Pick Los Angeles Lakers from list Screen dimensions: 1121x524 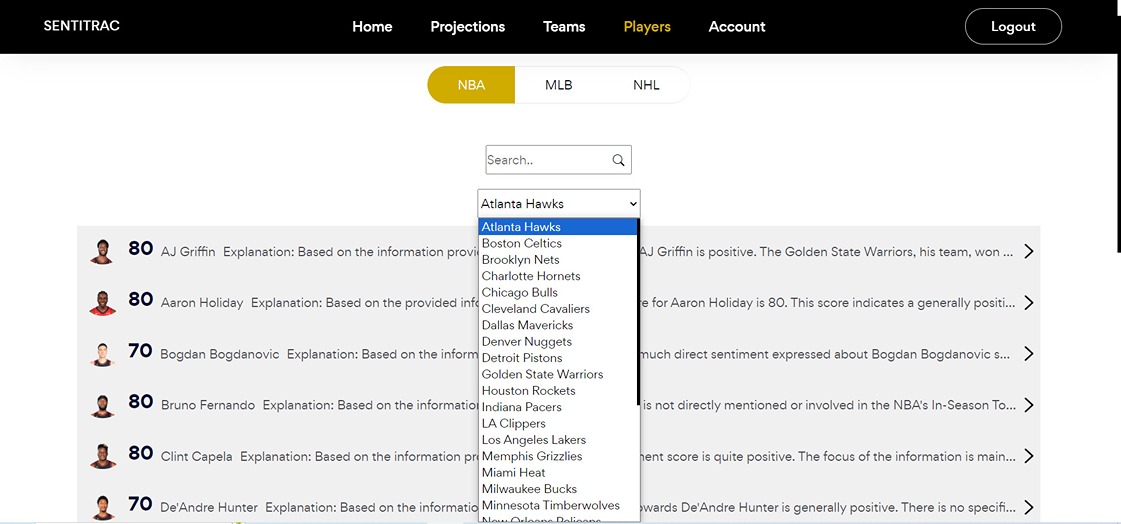tap(558, 440)
